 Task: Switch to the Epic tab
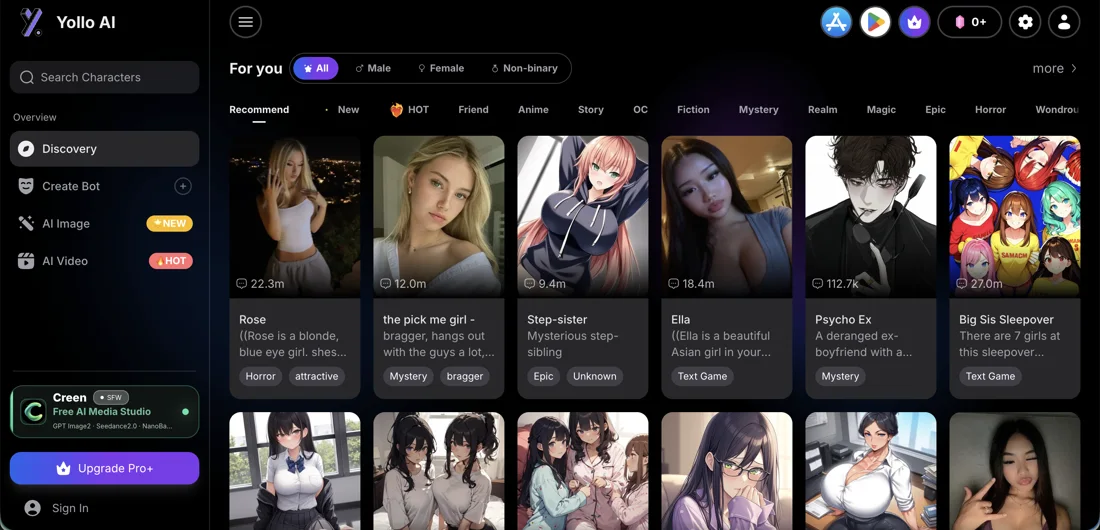click(x=935, y=110)
